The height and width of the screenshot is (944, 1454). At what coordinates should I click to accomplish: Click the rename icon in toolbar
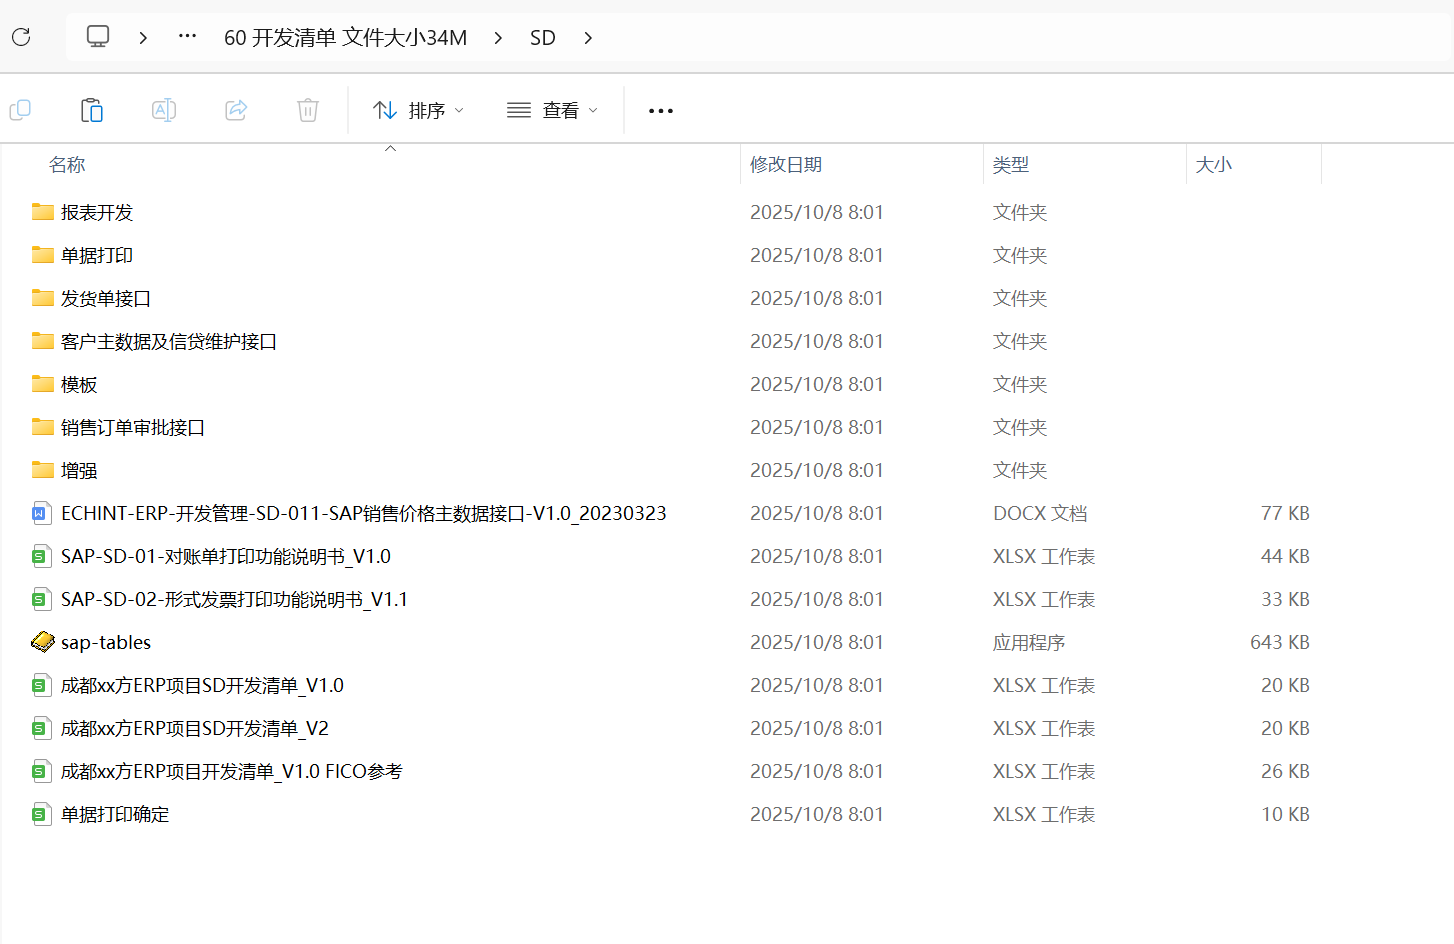(164, 110)
